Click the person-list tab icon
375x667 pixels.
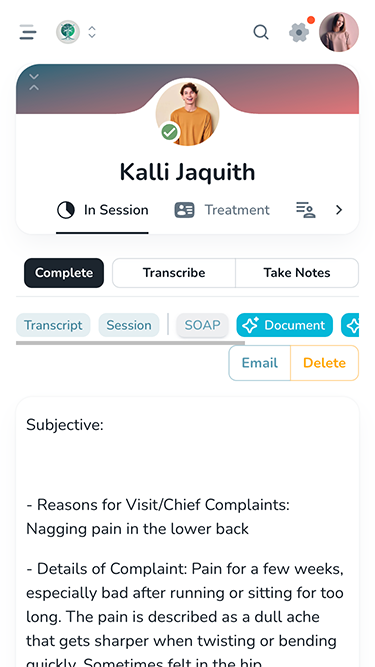(306, 210)
